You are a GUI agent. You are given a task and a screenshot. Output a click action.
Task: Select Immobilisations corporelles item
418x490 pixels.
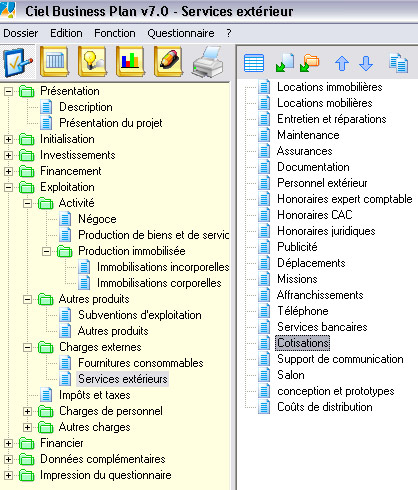pyautogui.click(x=159, y=283)
